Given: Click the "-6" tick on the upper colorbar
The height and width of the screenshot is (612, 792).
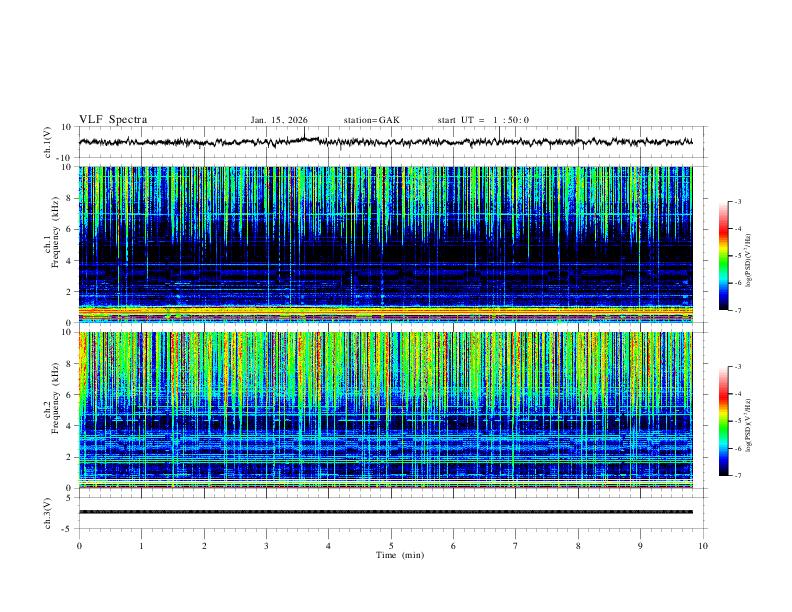Looking at the screenshot, I should click(x=737, y=283).
